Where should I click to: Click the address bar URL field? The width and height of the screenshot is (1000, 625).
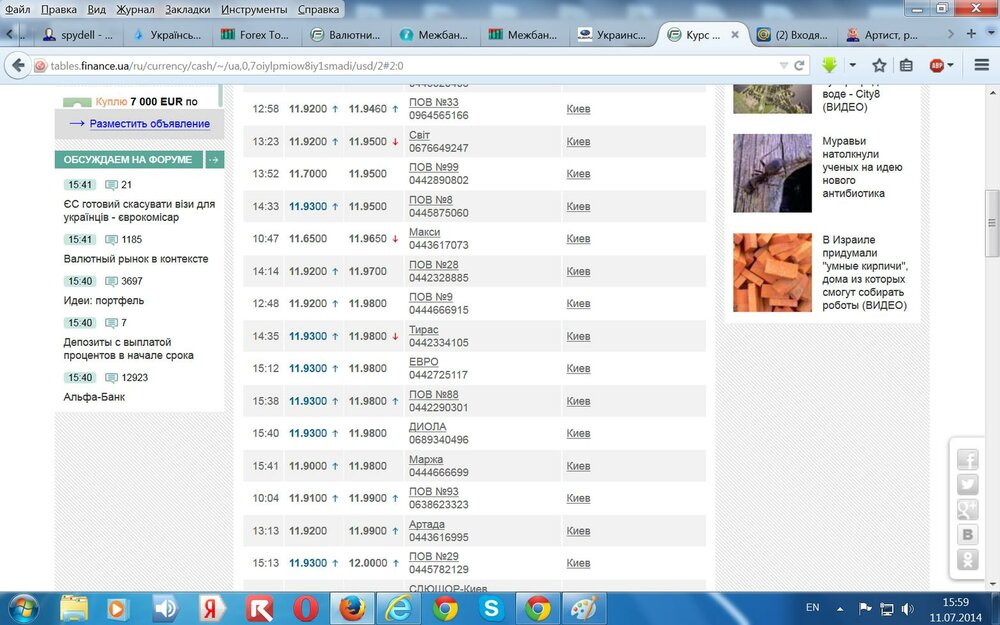click(x=408, y=65)
